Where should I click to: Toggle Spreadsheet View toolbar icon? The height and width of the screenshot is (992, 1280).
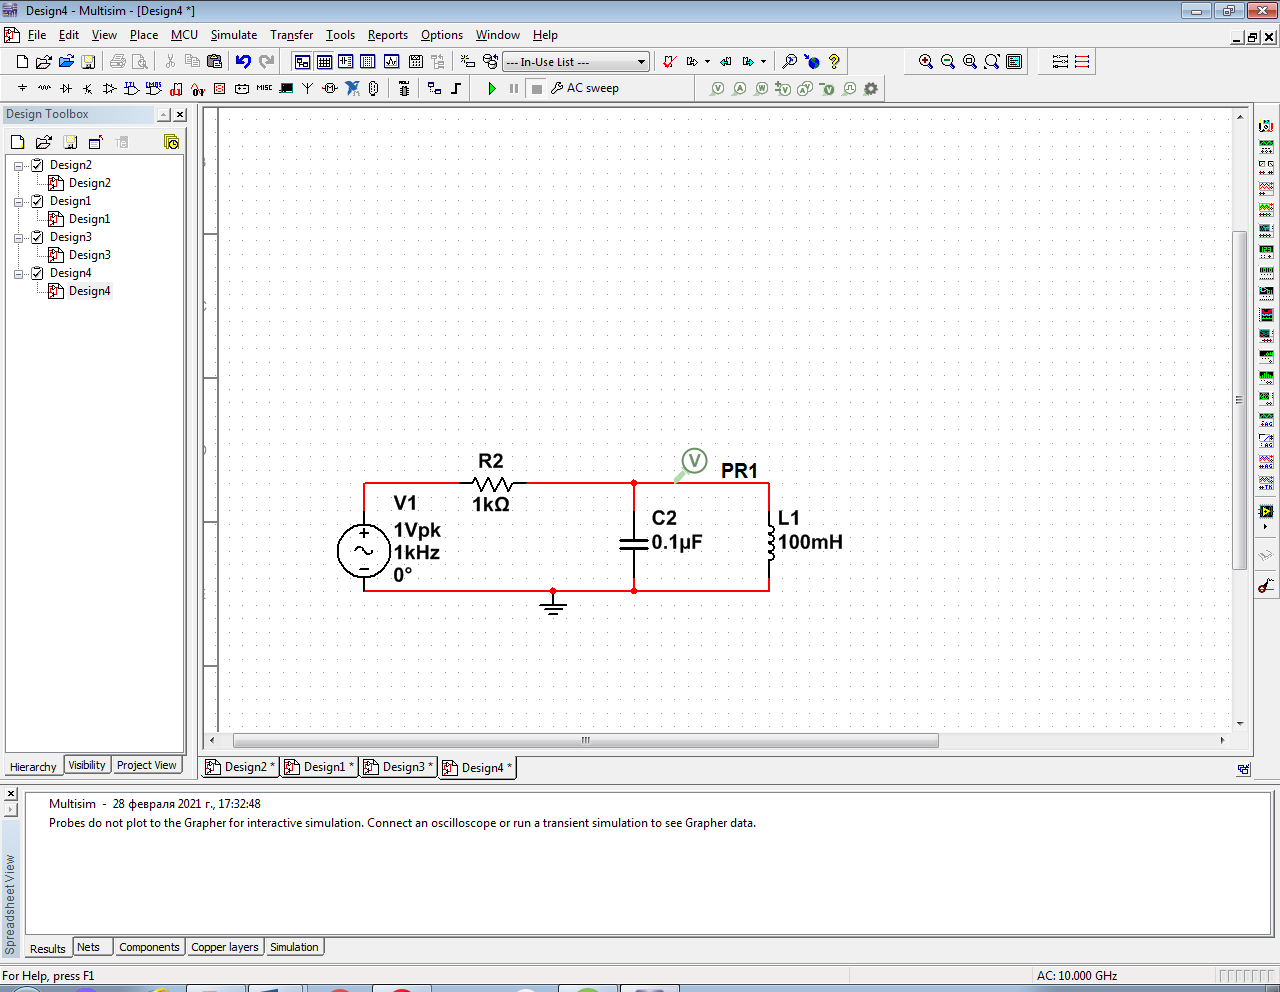pyautogui.click(x=324, y=62)
